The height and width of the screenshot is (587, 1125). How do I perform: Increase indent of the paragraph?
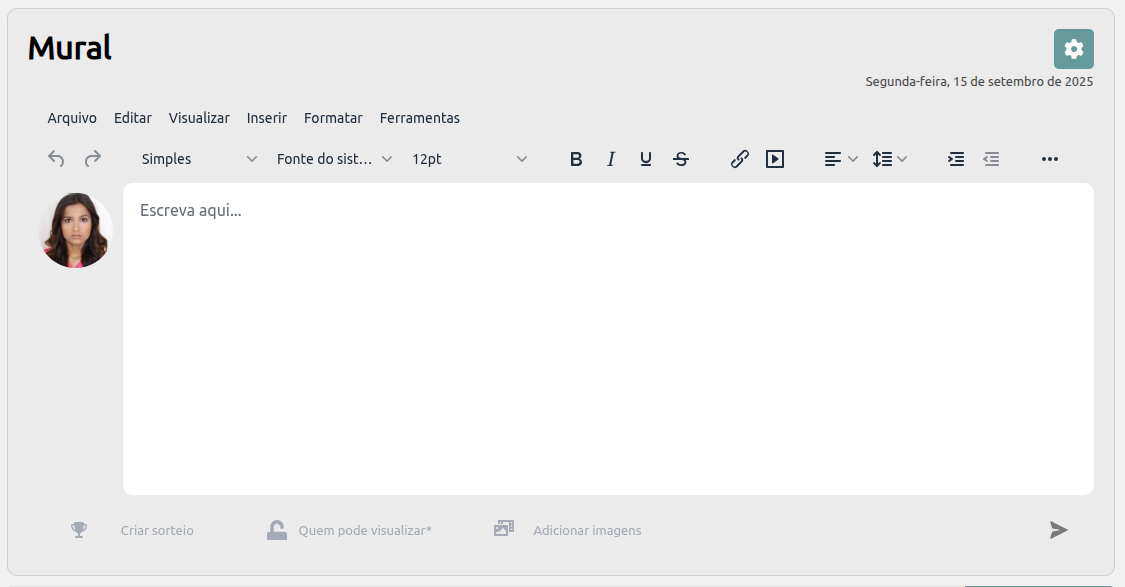point(956,159)
